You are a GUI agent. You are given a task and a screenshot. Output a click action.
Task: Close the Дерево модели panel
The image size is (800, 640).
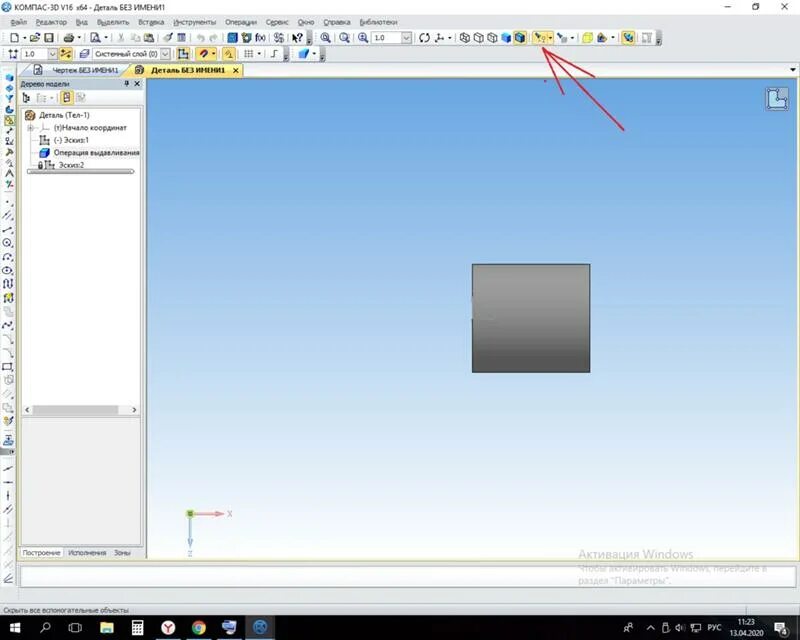pyautogui.click(x=137, y=84)
